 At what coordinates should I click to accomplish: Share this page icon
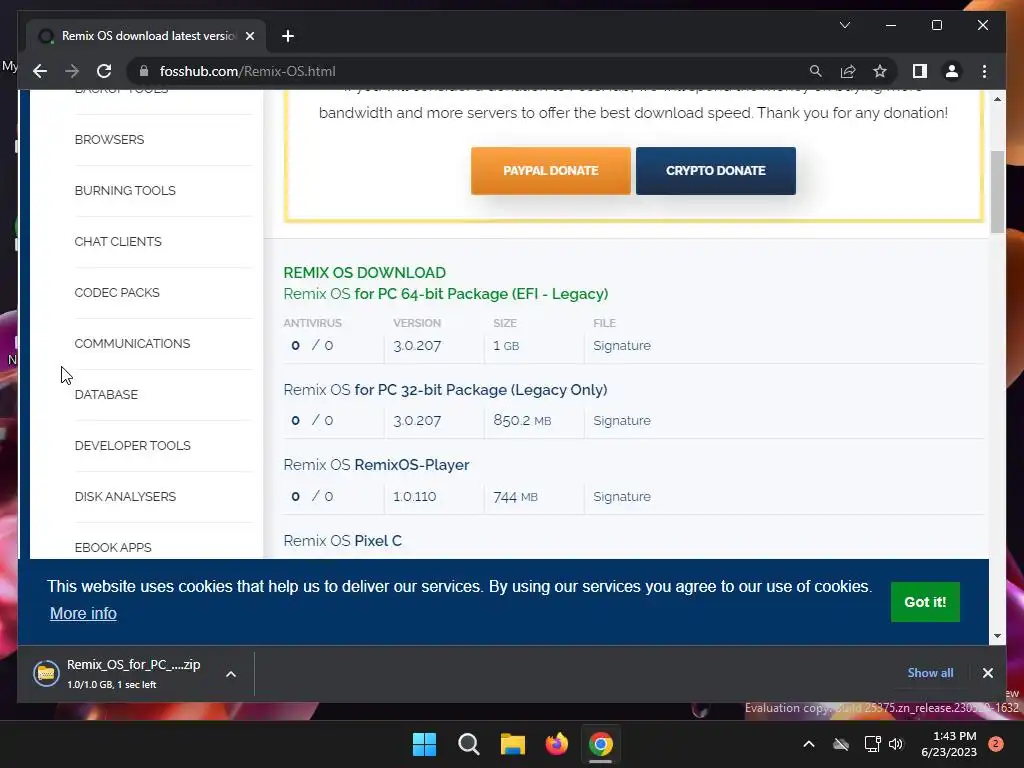(x=848, y=71)
